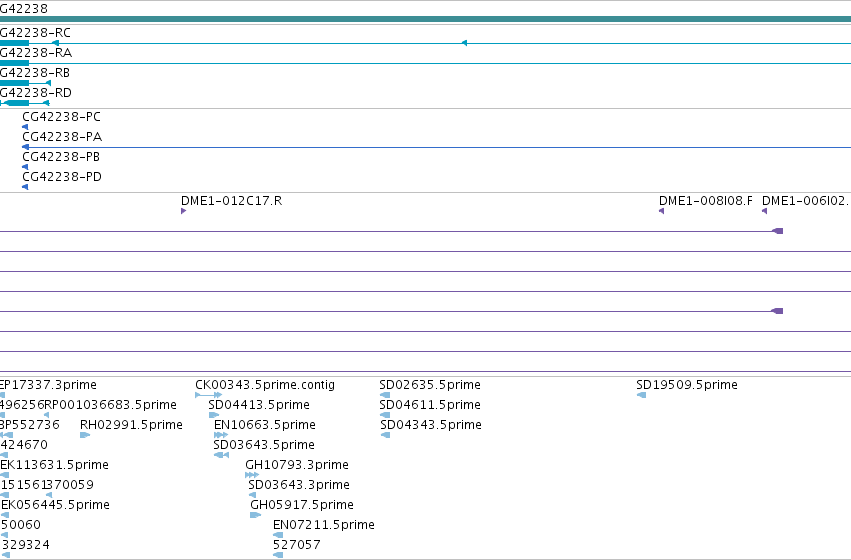This screenshot has width=851, height=560.
Task: Select the SD02635.5prime EST label
Action: [430, 385]
